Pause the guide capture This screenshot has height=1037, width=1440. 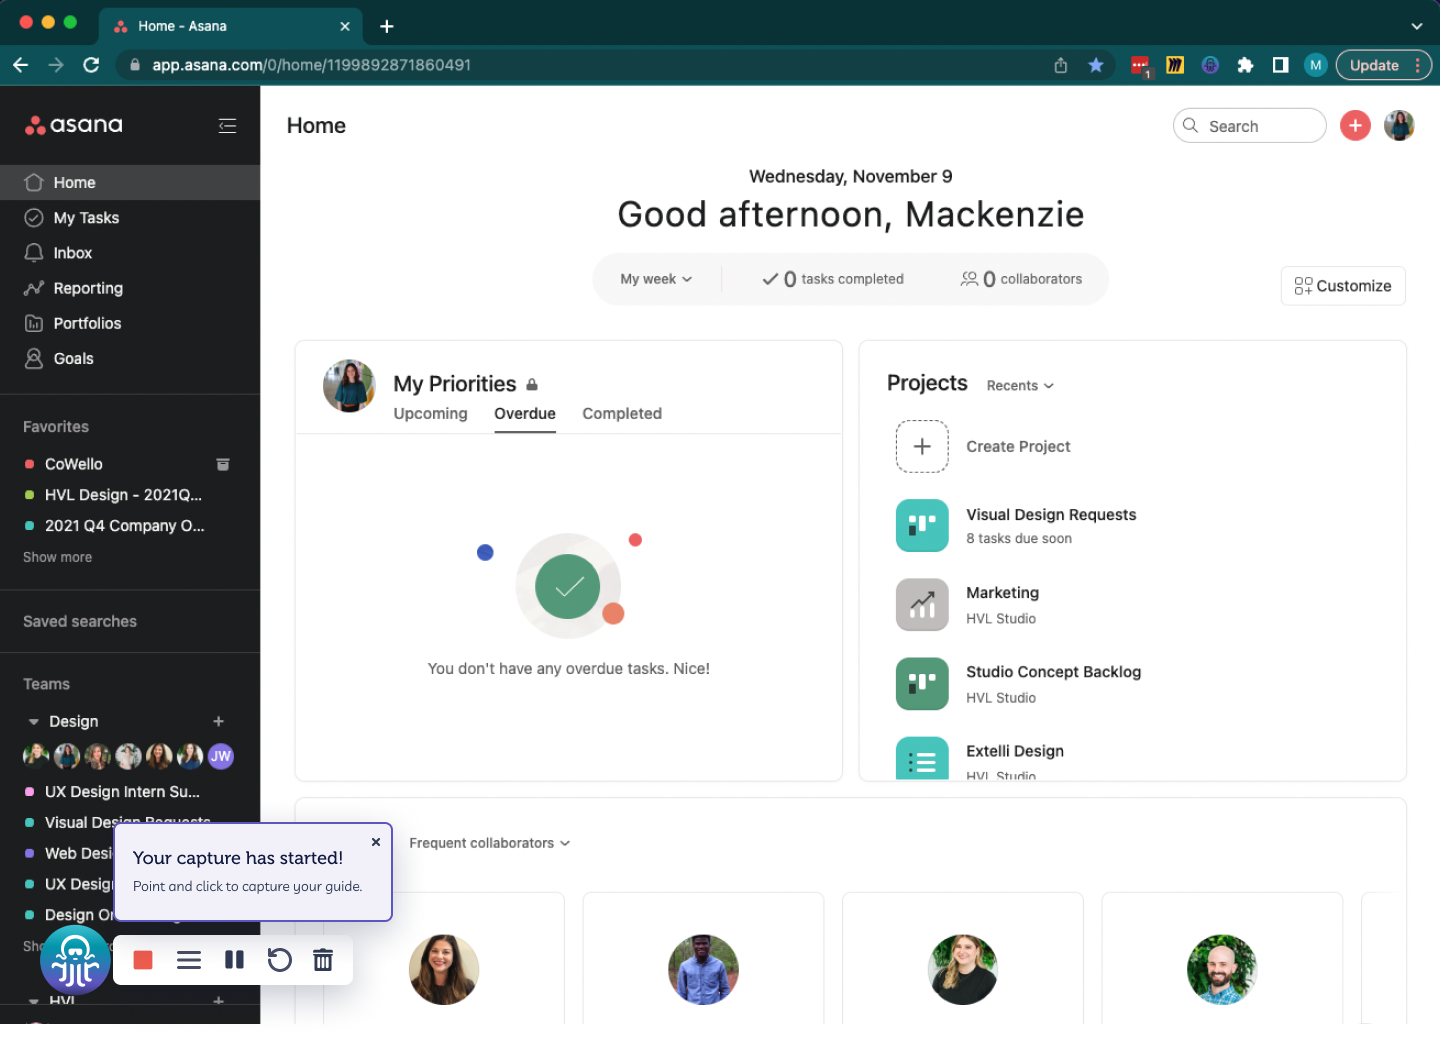point(234,960)
